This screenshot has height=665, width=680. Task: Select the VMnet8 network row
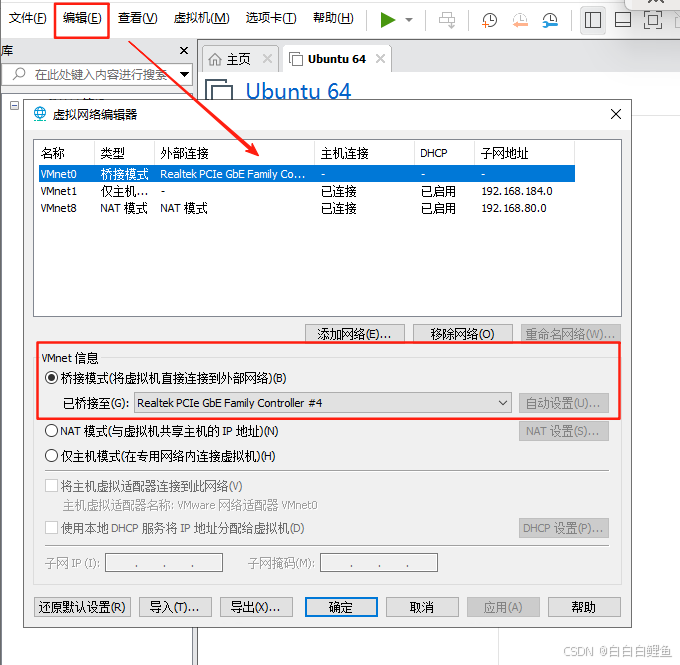307,208
